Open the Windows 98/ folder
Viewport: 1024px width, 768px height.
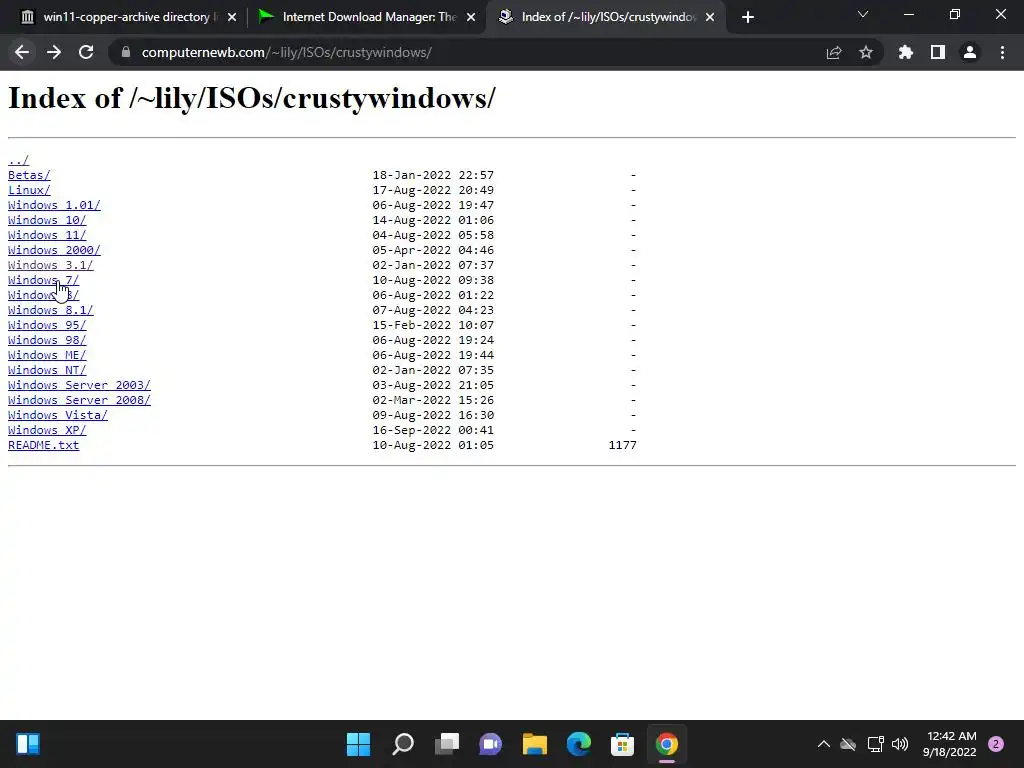(x=47, y=340)
